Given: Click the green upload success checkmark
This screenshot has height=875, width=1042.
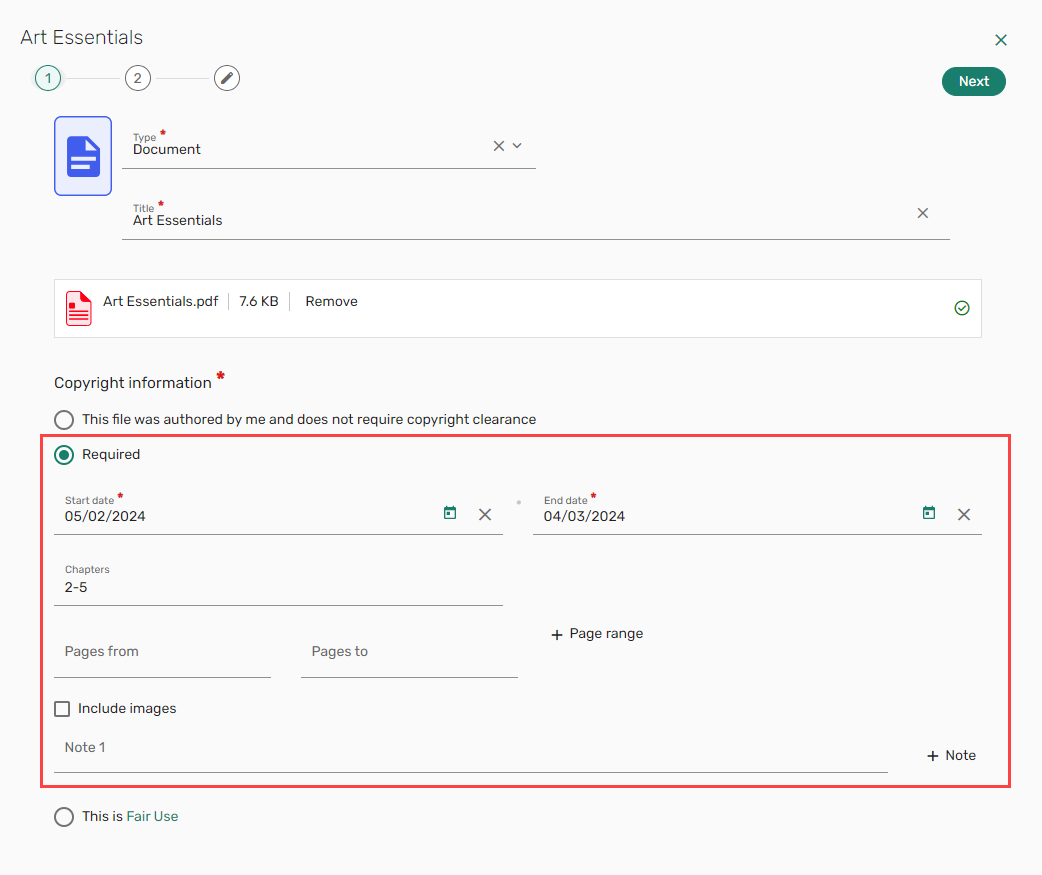Looking at the screenshot, I should tap(962, 308).
